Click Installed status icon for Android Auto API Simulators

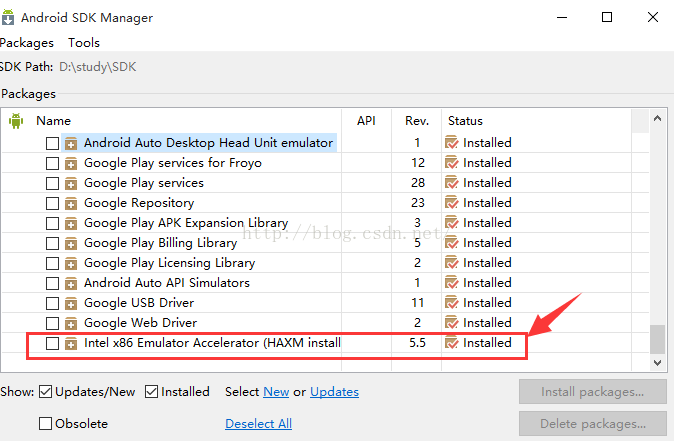(x=451, y=283)
